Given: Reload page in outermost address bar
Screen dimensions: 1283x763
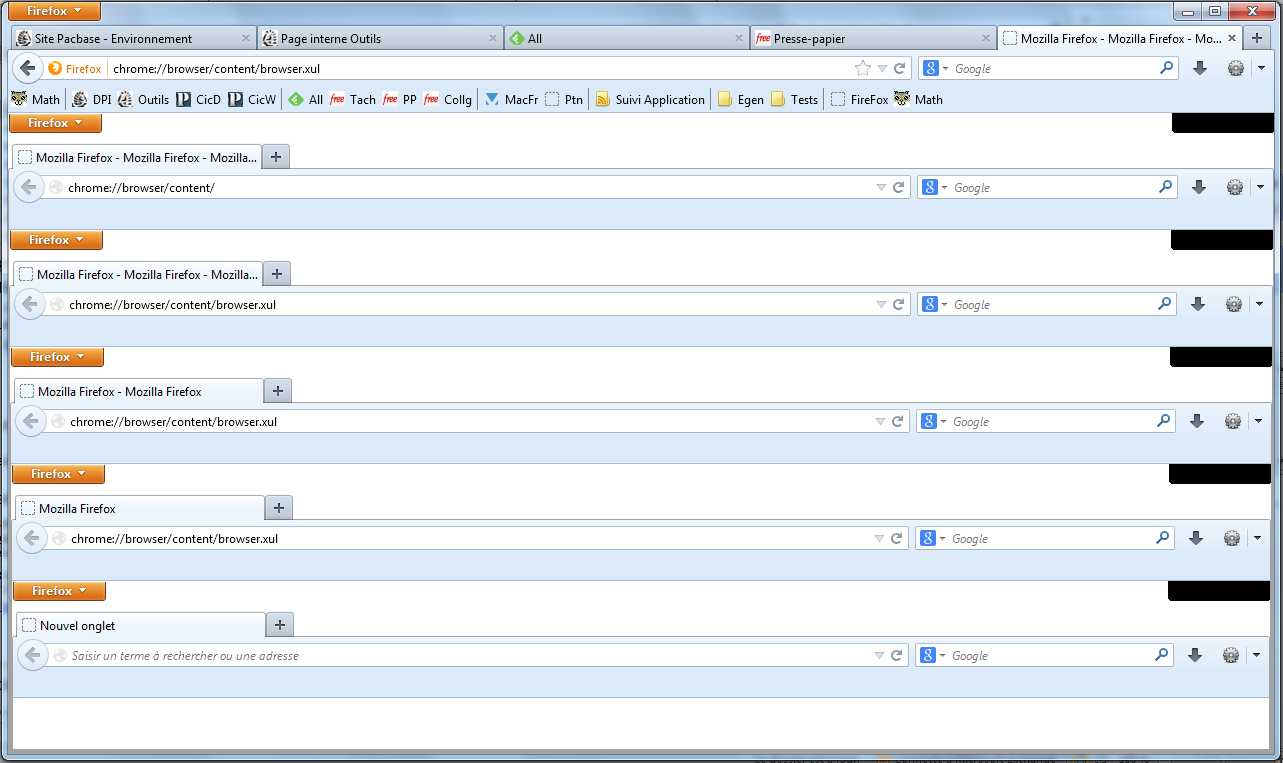Looking at the screenshot, I should point(899,69).
